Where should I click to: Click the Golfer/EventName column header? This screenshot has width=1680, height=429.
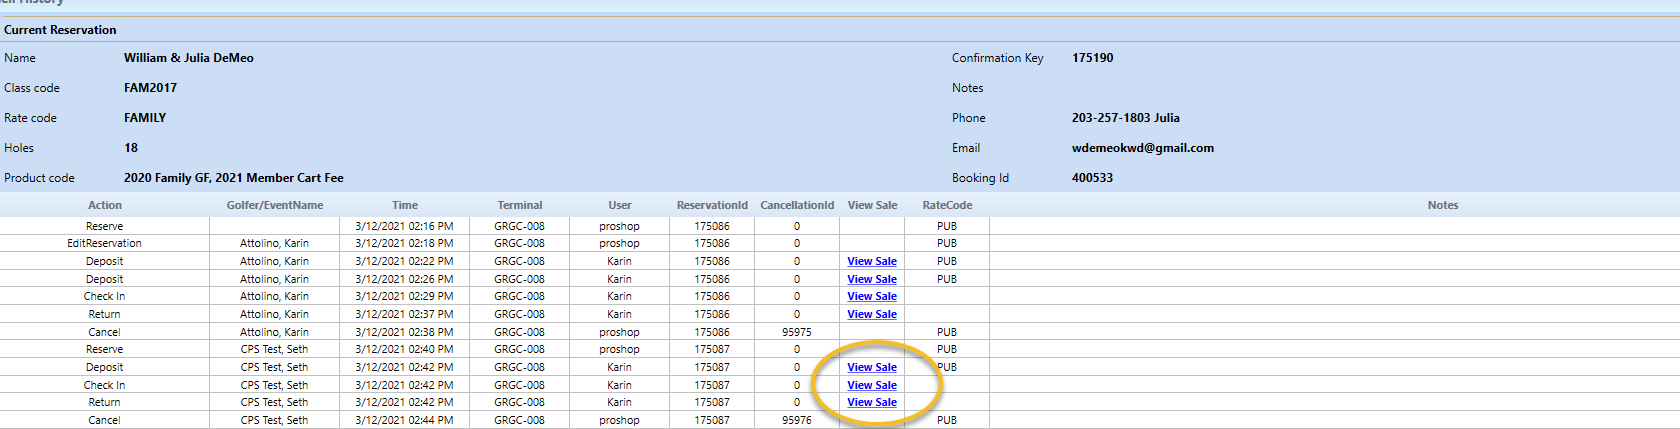[274, 205]
